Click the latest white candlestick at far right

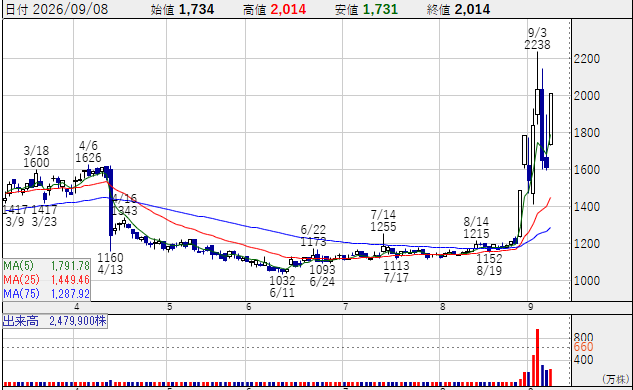point(551,119)
